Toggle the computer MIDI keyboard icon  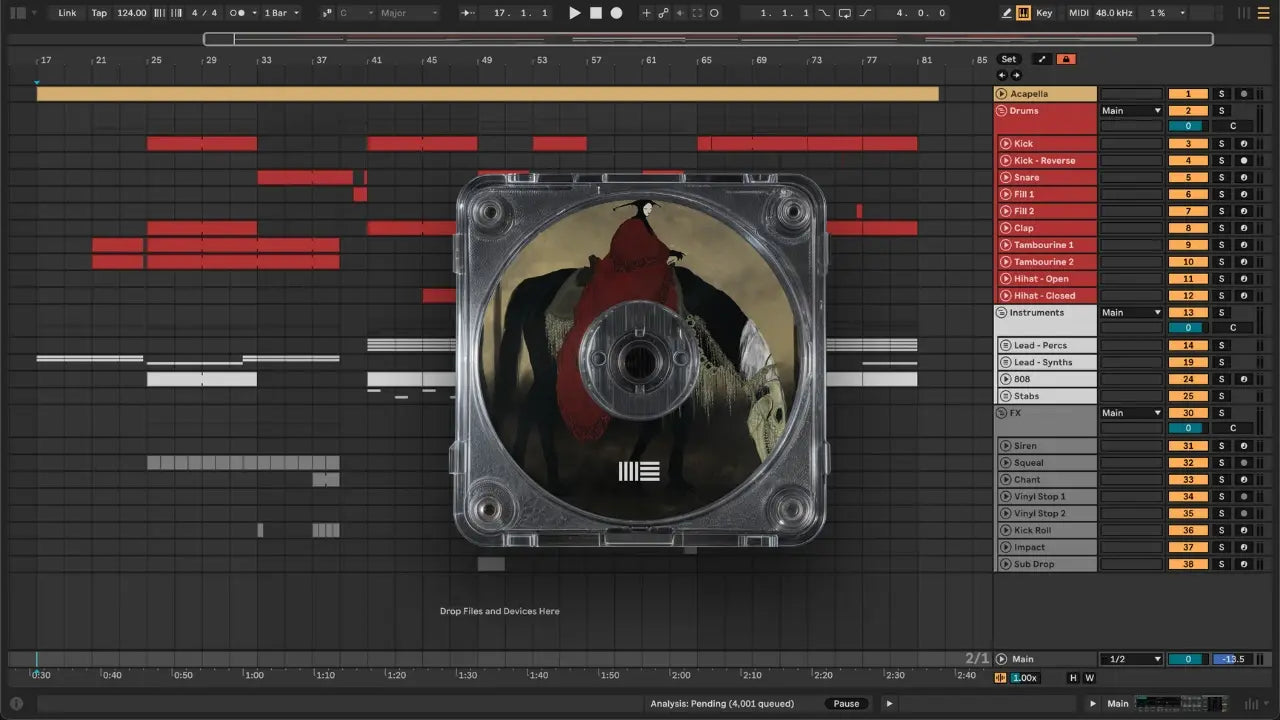point(1023,13)
